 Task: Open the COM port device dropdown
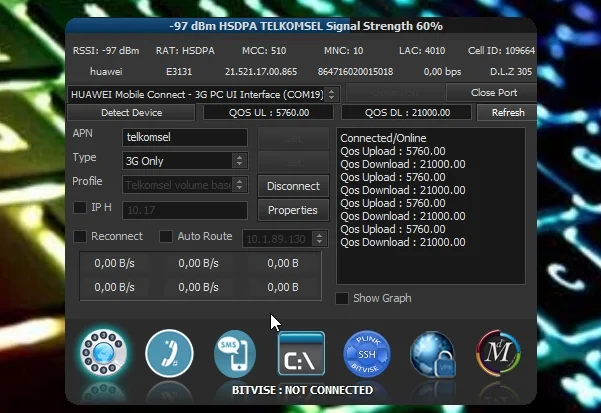204,94
